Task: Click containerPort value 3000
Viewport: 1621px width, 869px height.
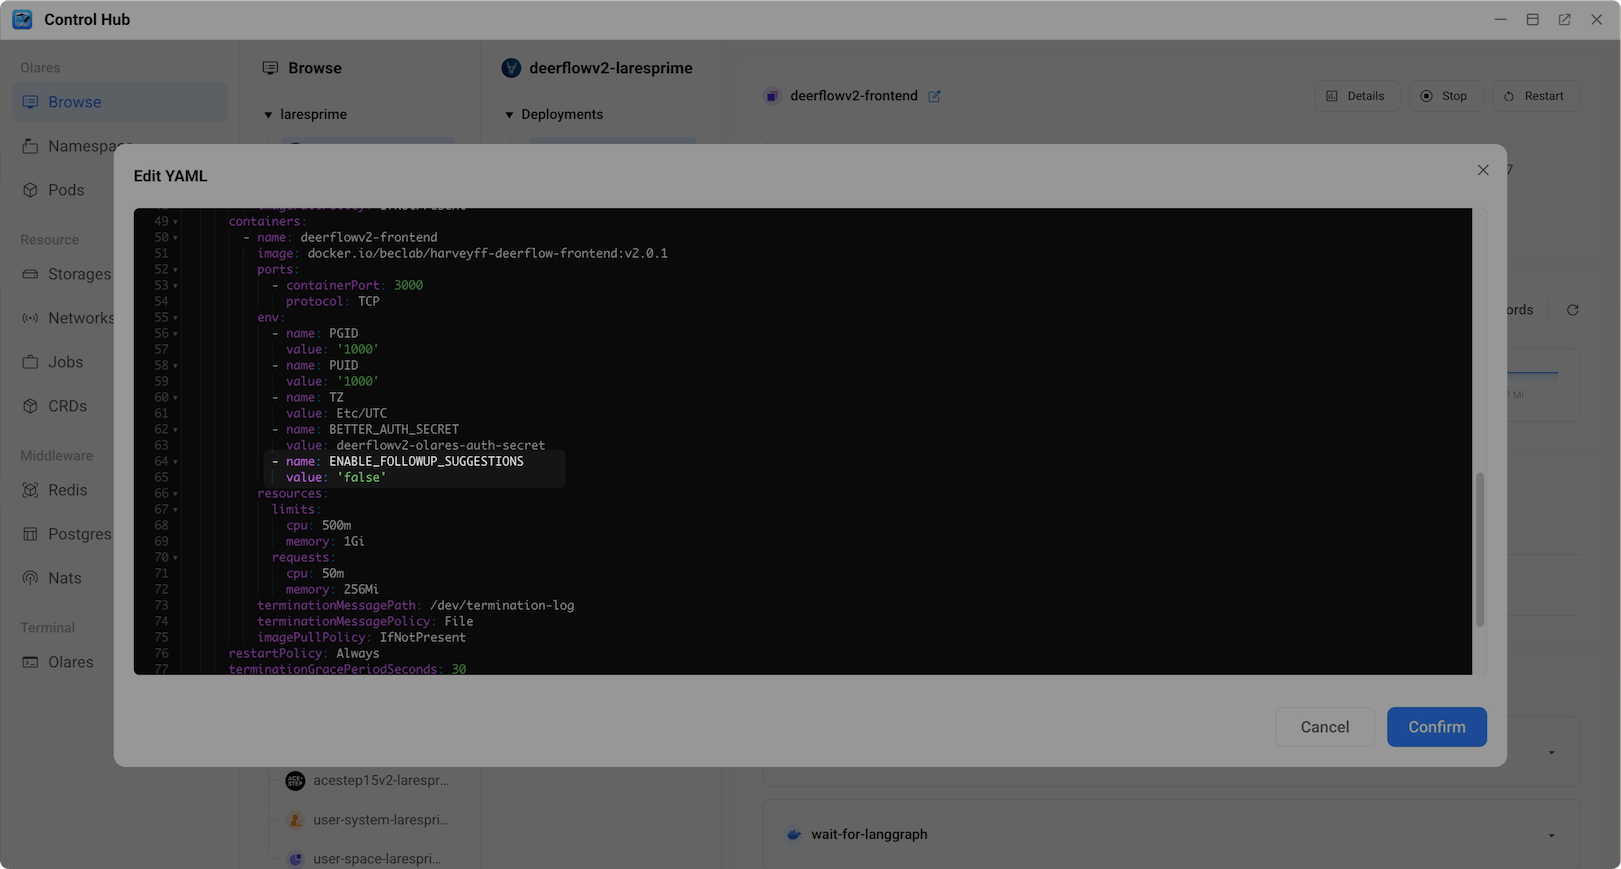Action: pos(408,285)
